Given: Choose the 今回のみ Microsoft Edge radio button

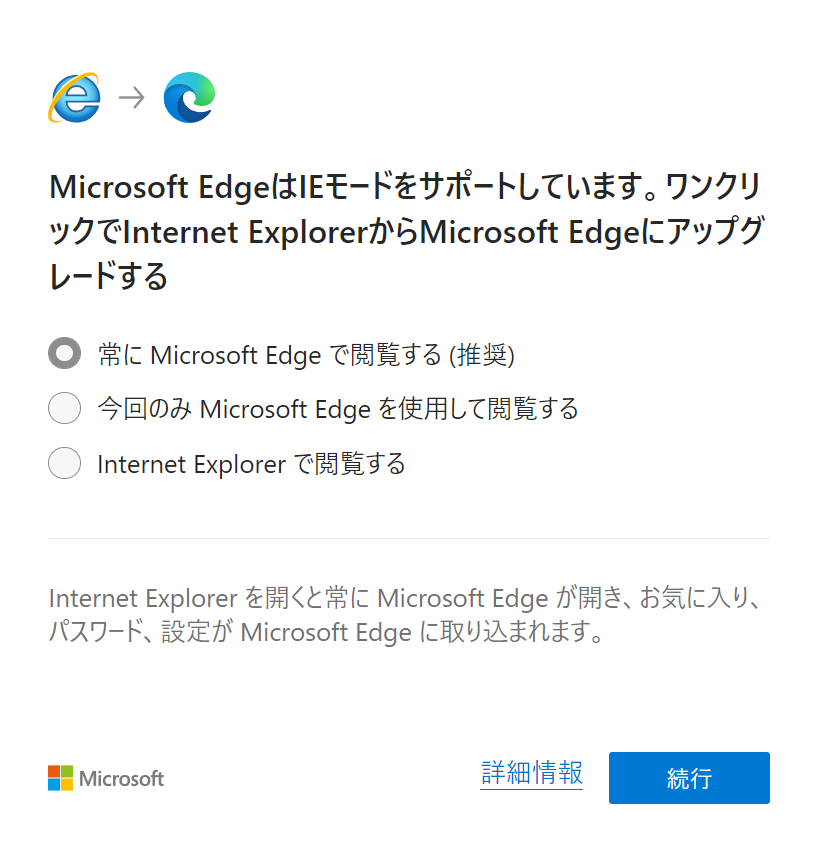Looking at the screenshot, I should tap(64, 408).
